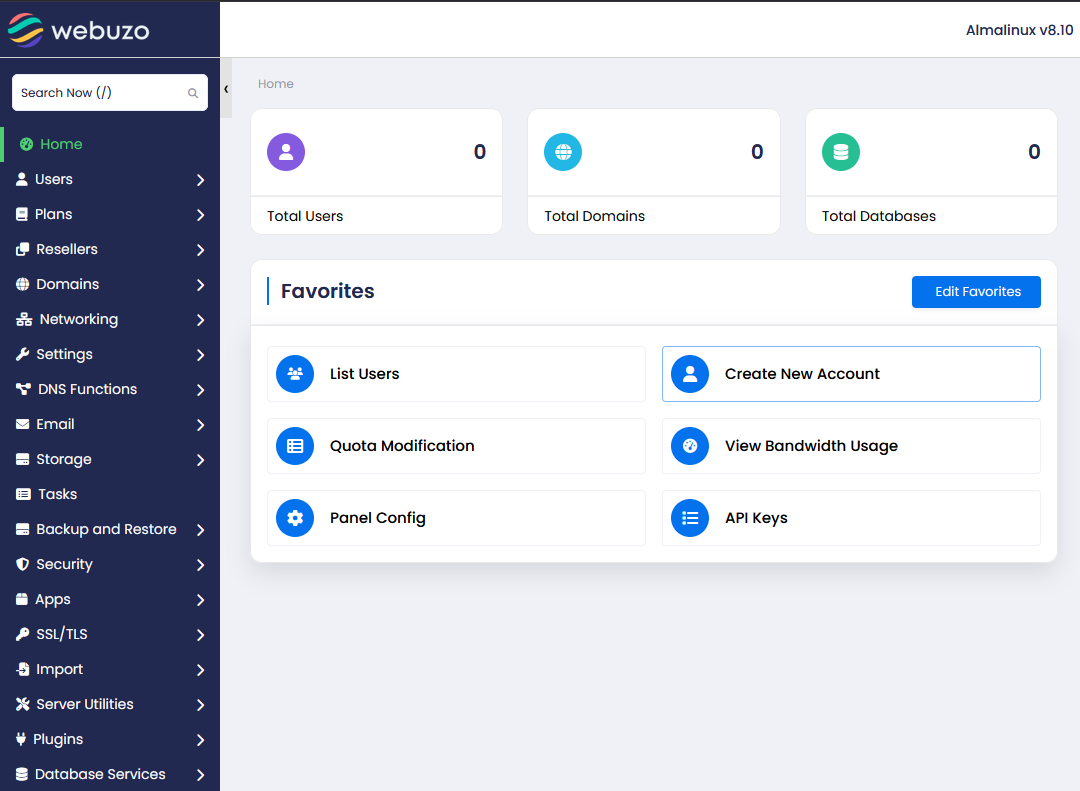Open the Tasks menu item

(x=110, y=494)
